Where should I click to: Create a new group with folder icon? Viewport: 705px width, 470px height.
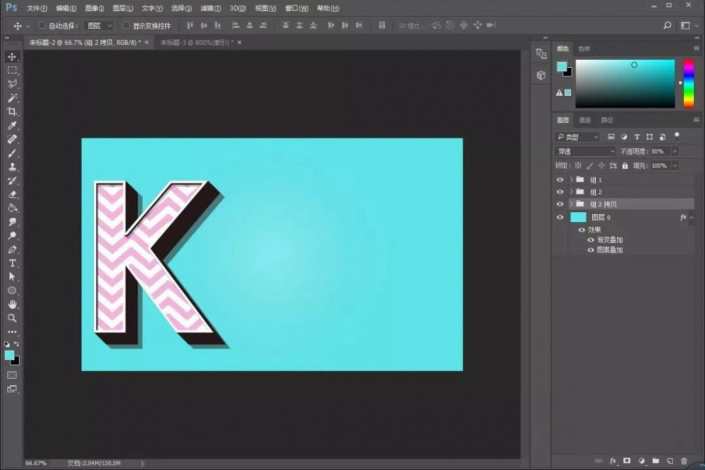(x=656, y=461)
